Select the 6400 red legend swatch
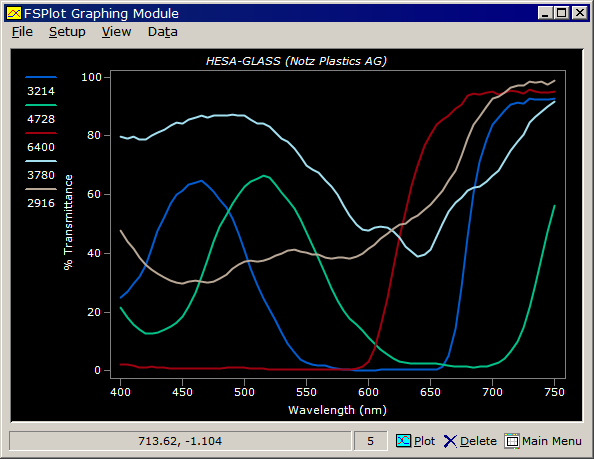 tap(41, 133)
